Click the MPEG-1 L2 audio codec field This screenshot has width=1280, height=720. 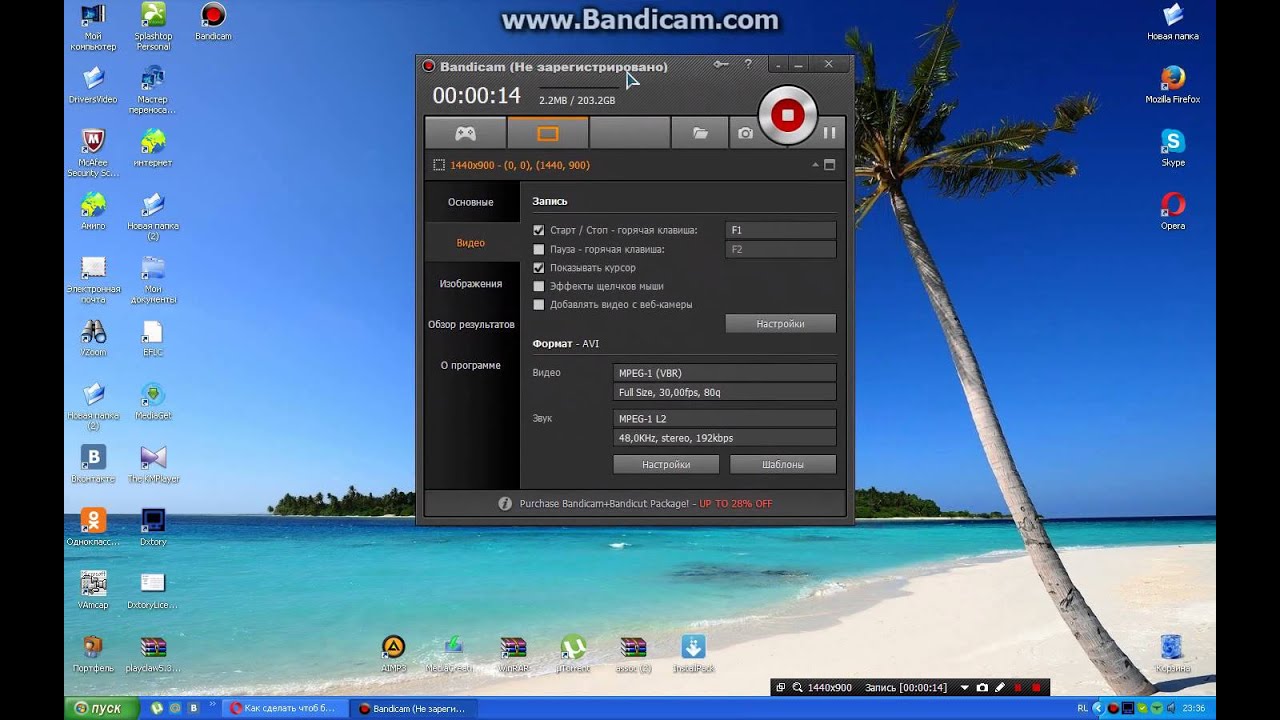point(724,418)
